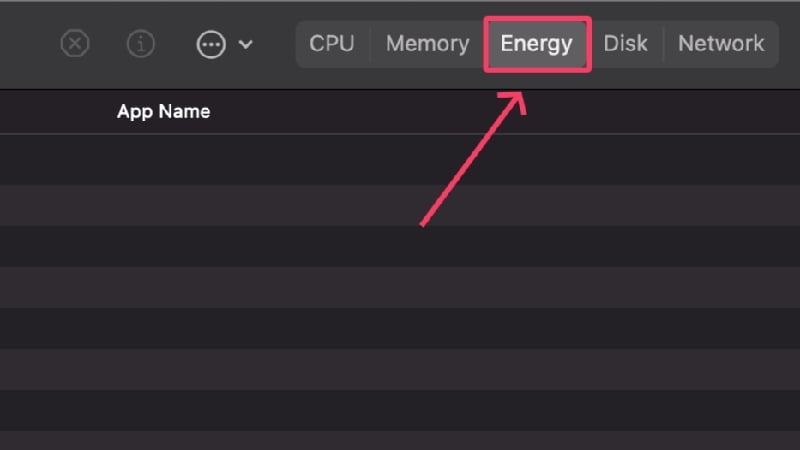The height and width of the screenshot is (450, 800).
Task: Show the Disk tab
Action: (626, 44)
